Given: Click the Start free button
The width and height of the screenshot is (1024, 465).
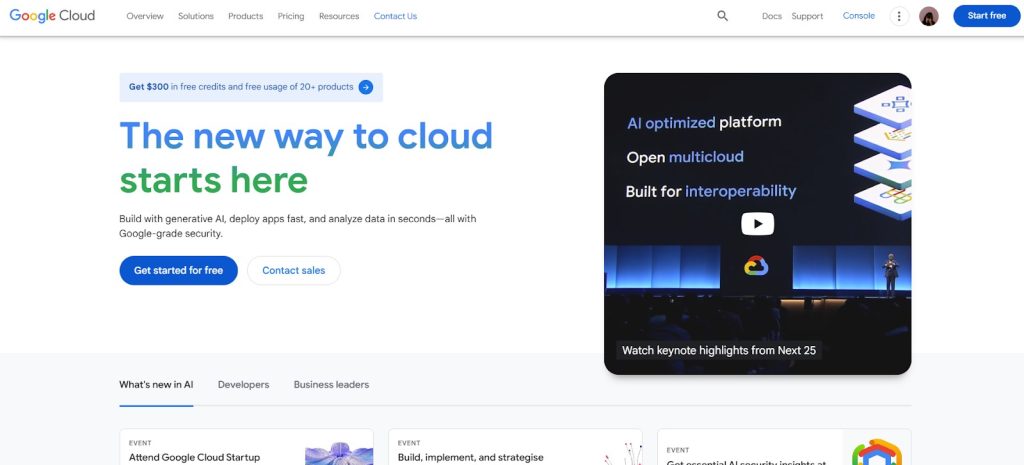Looking at the screenshot, I should tap(987, 16).
